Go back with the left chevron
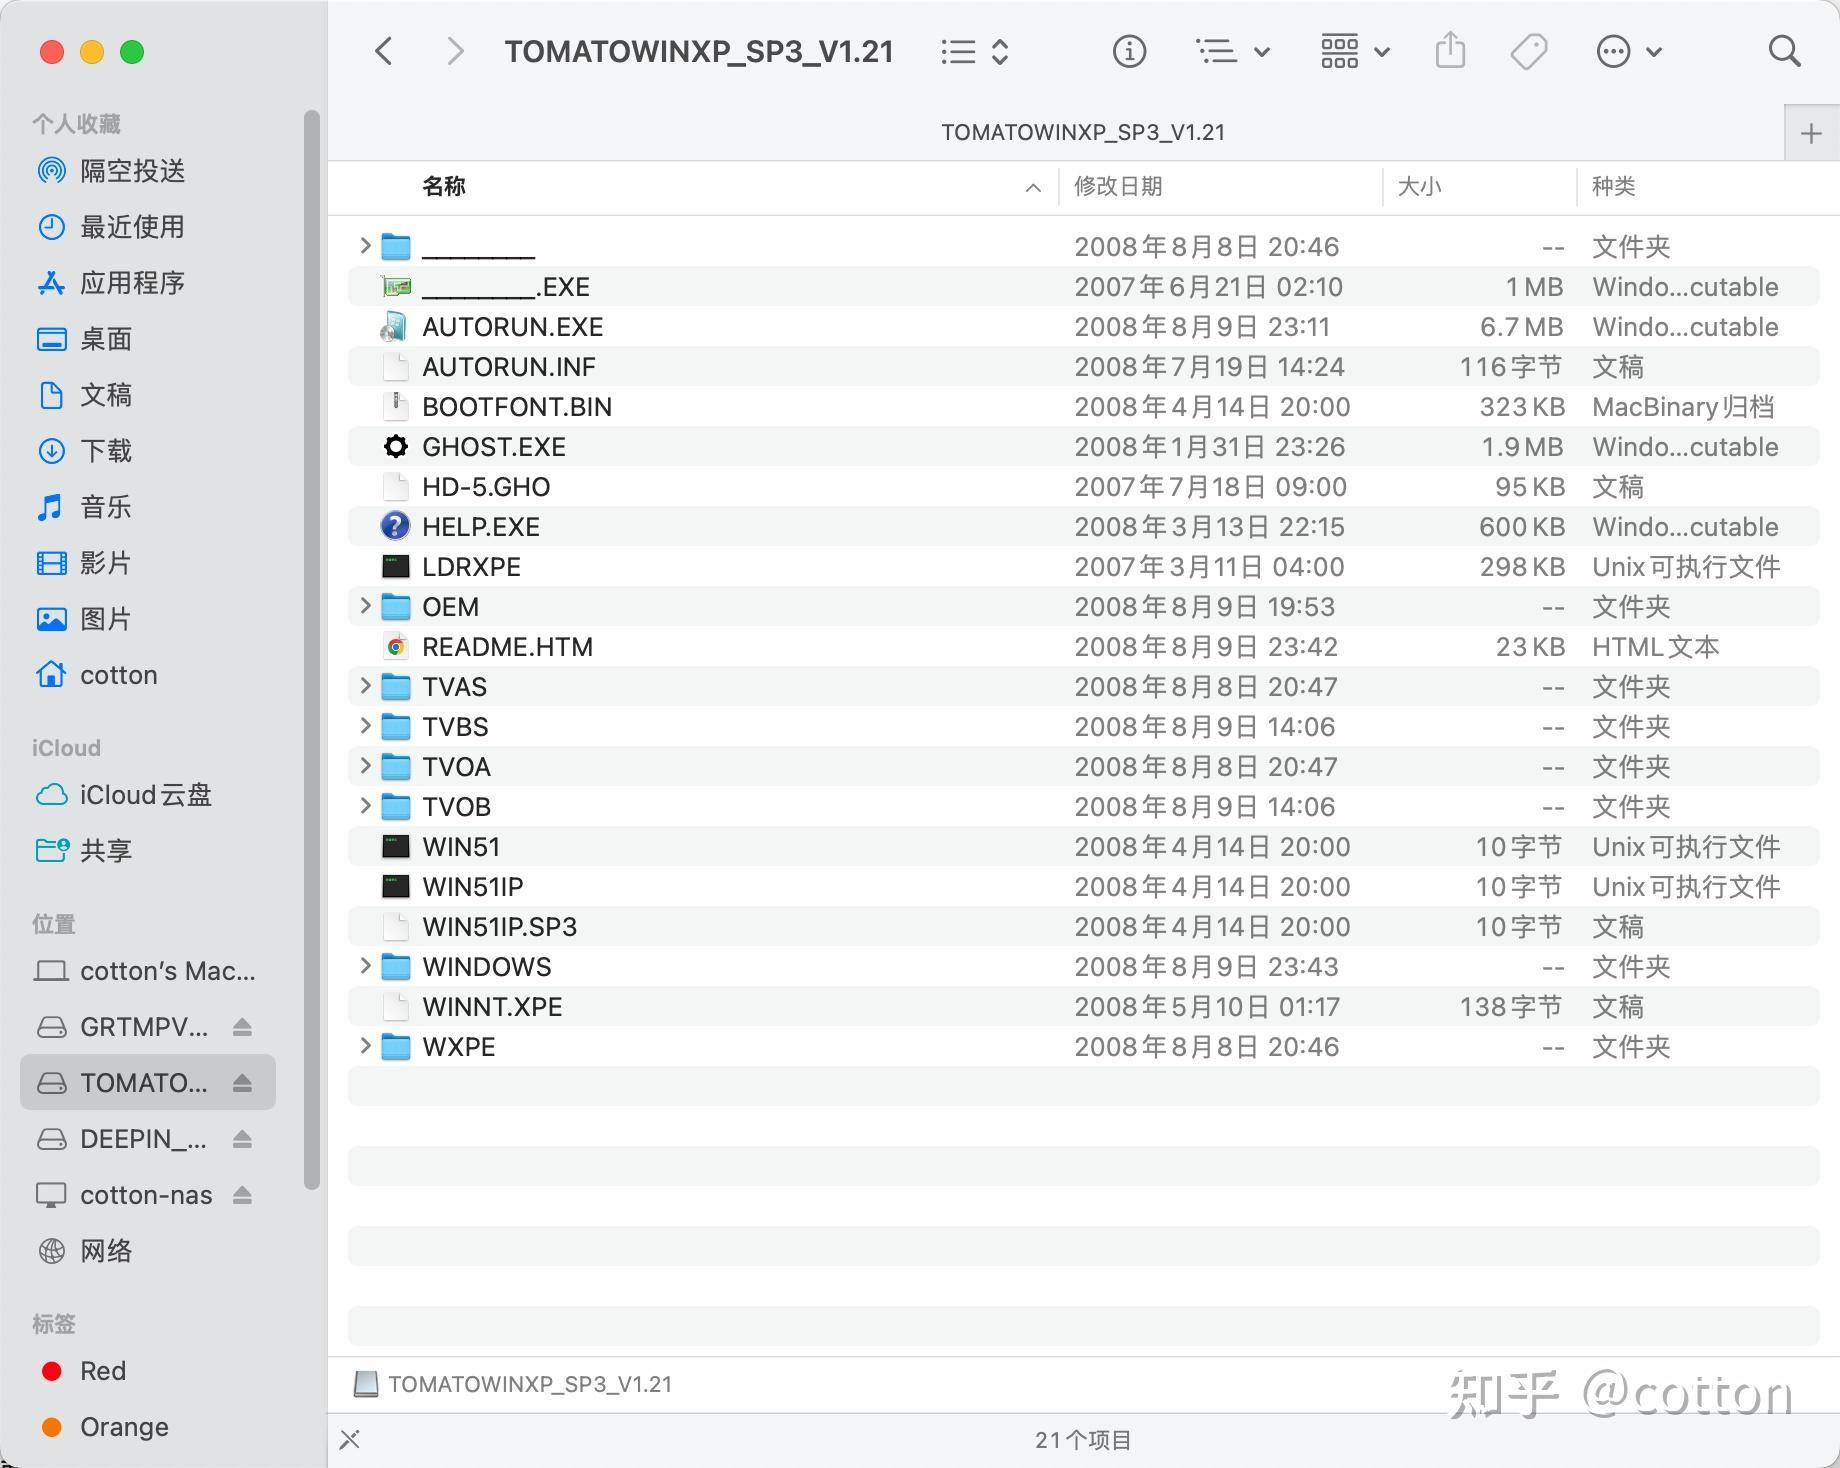Image resolution: width=1840 pixels, height=1468 pixels. coord(384,51)
